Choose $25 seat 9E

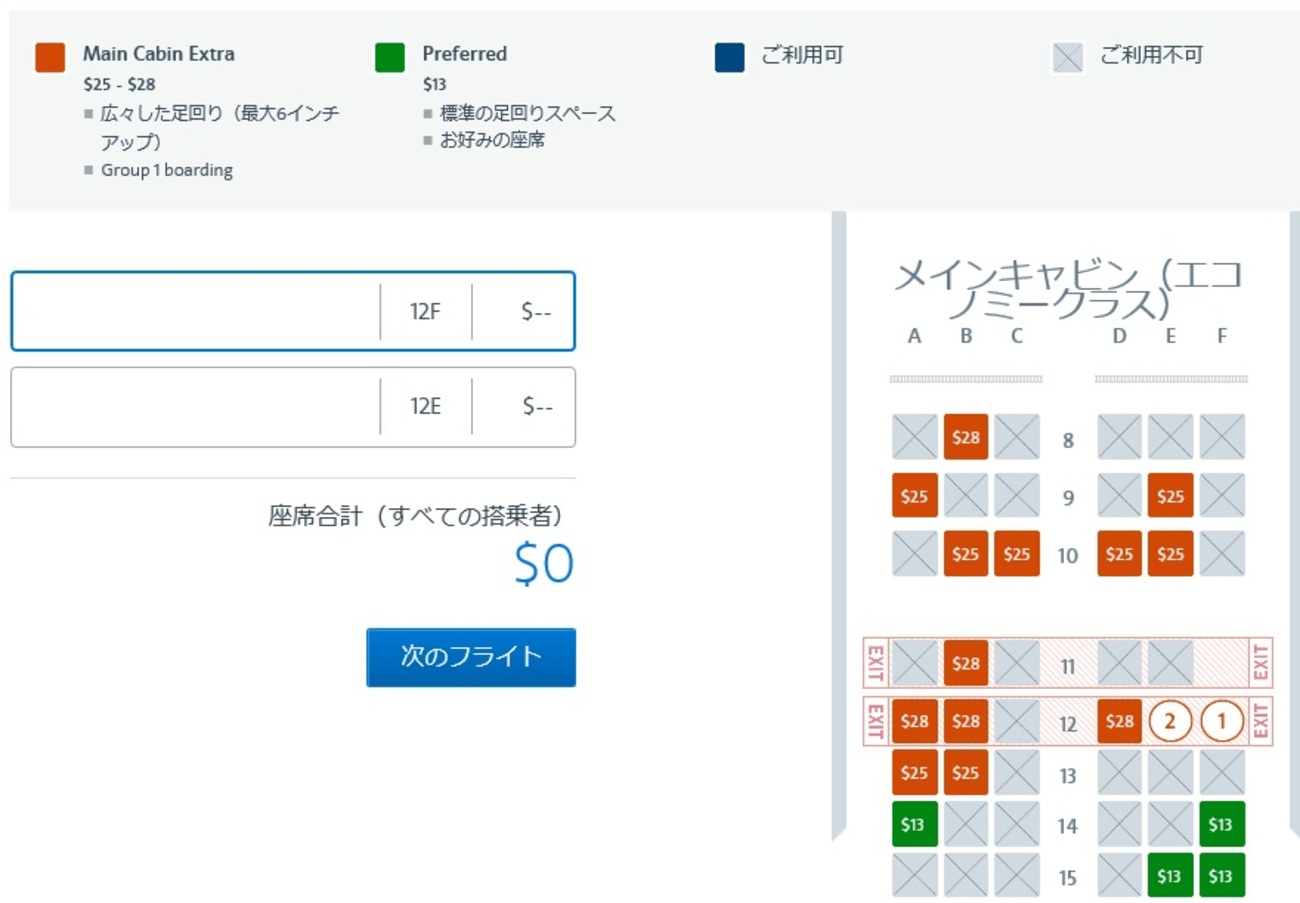point(1170,495)
